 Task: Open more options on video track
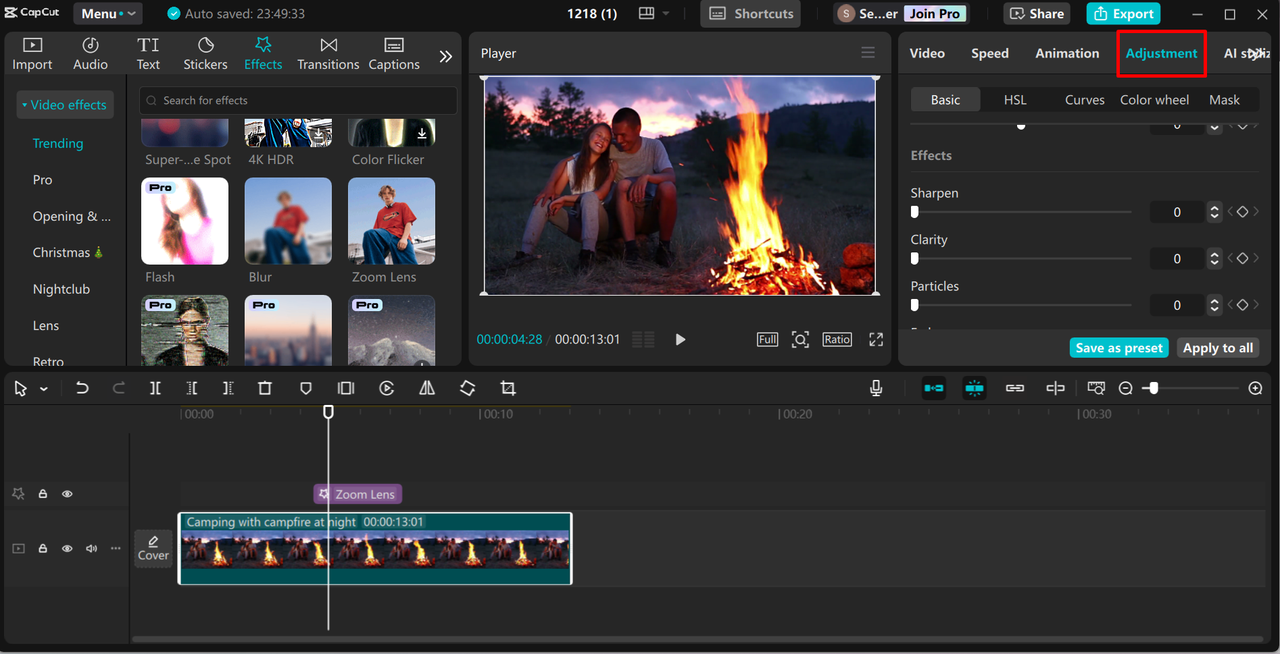tap(115, 549)
